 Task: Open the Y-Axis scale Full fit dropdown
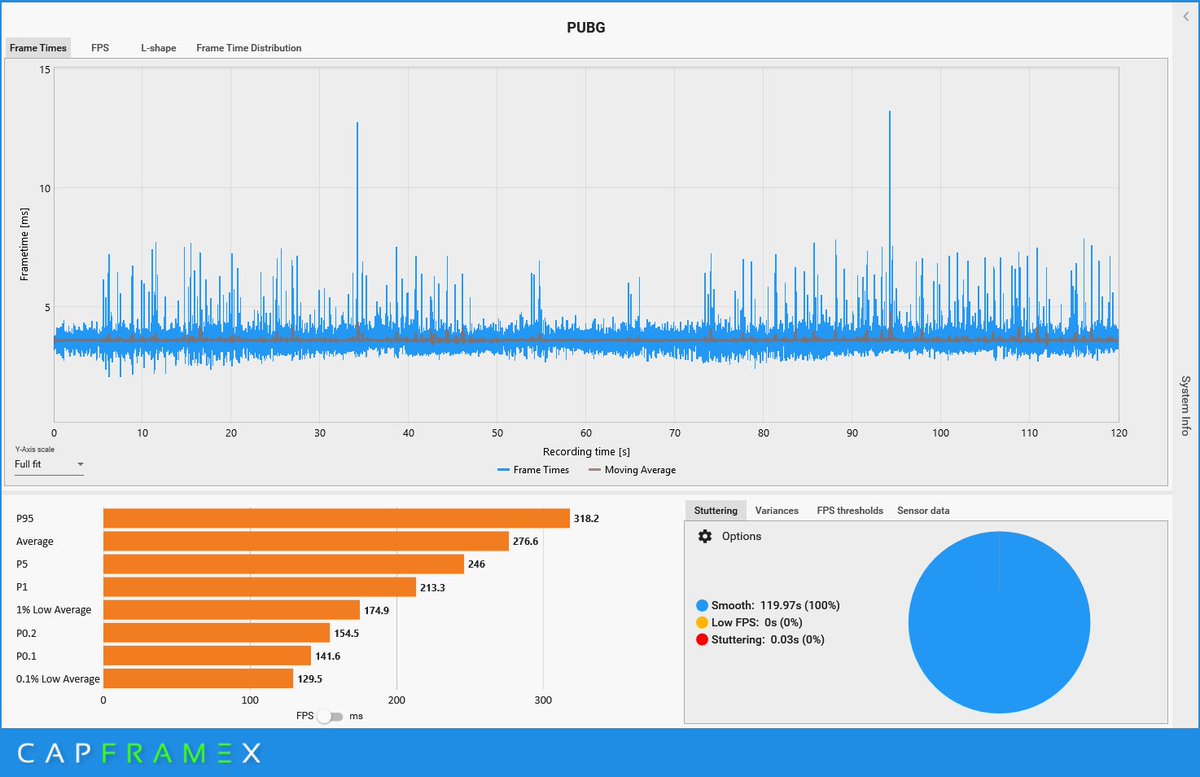click(x=49, y=464)
